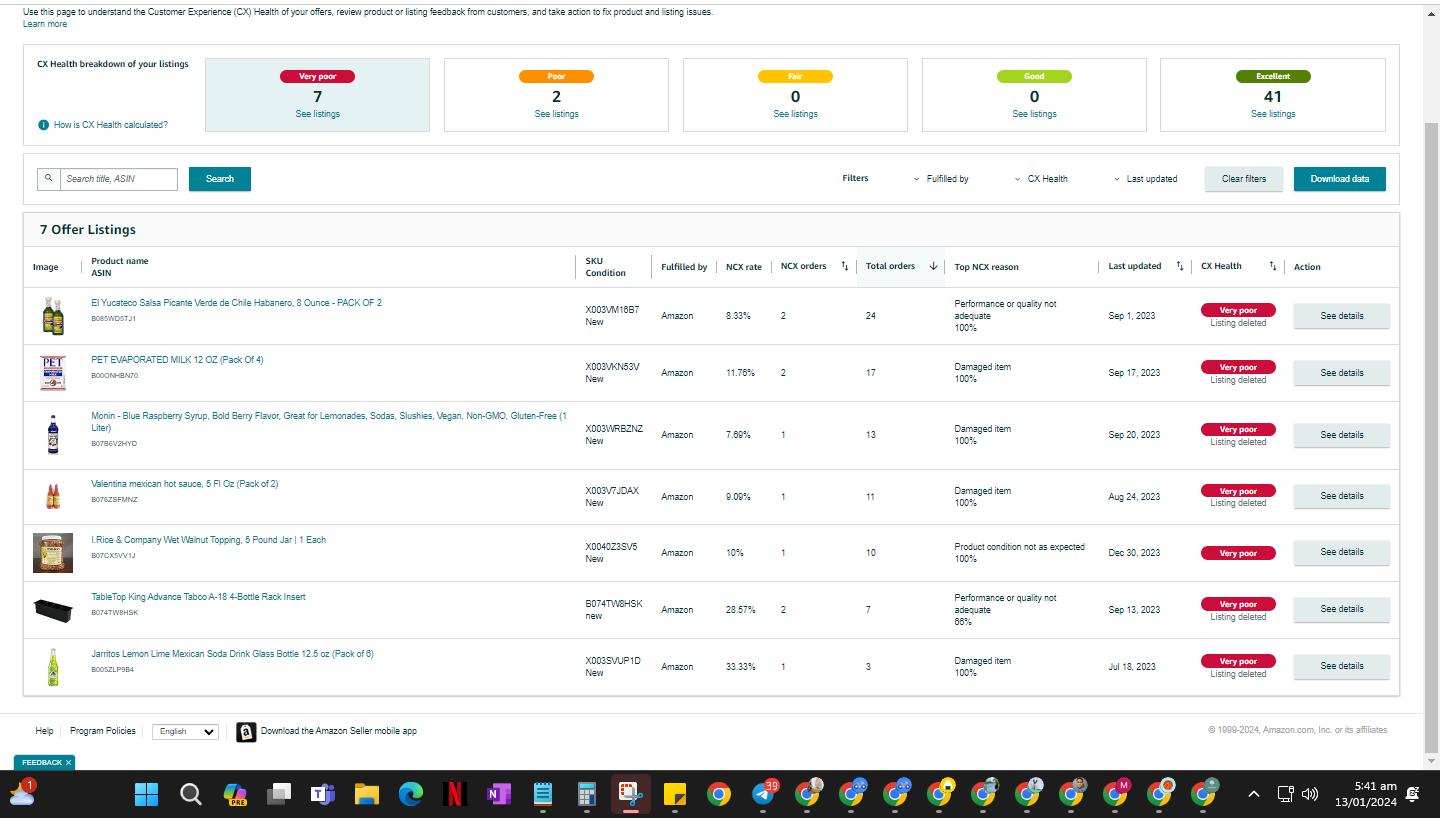Click the Wet Walnut Topping product image

(53, 553)
